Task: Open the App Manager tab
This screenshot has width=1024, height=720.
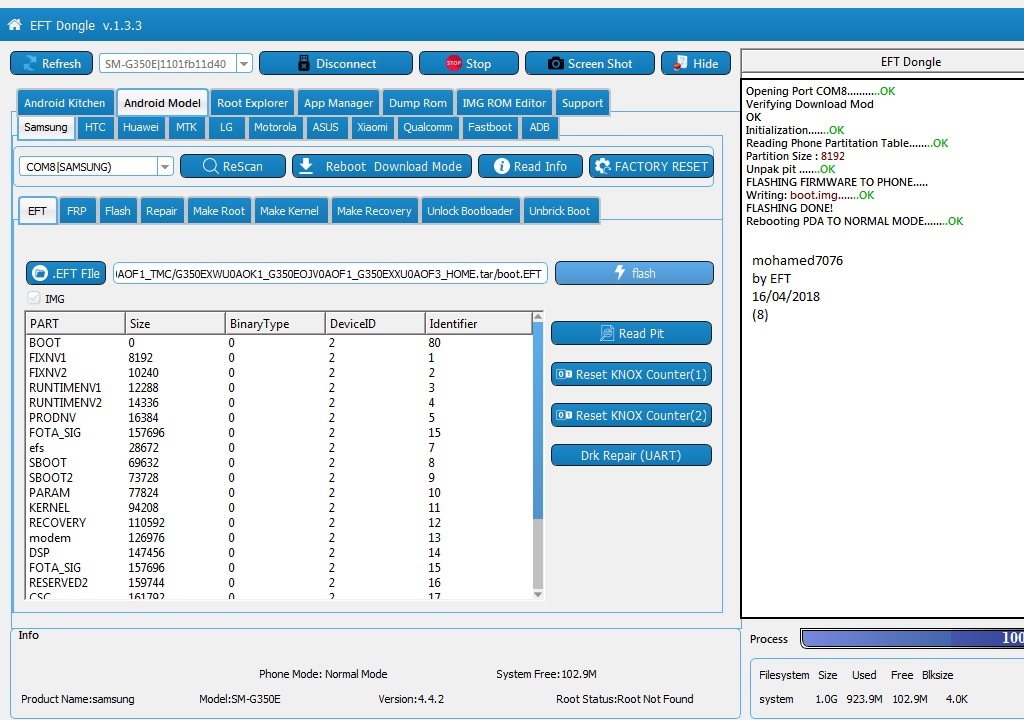Action: click(x=338, y=103)
